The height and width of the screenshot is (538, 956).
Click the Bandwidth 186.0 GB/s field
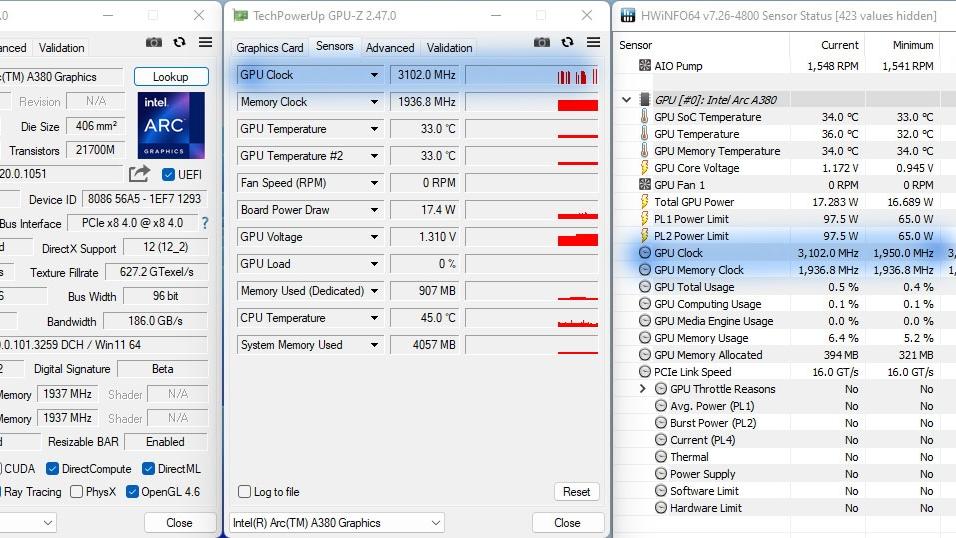point(155,321)
